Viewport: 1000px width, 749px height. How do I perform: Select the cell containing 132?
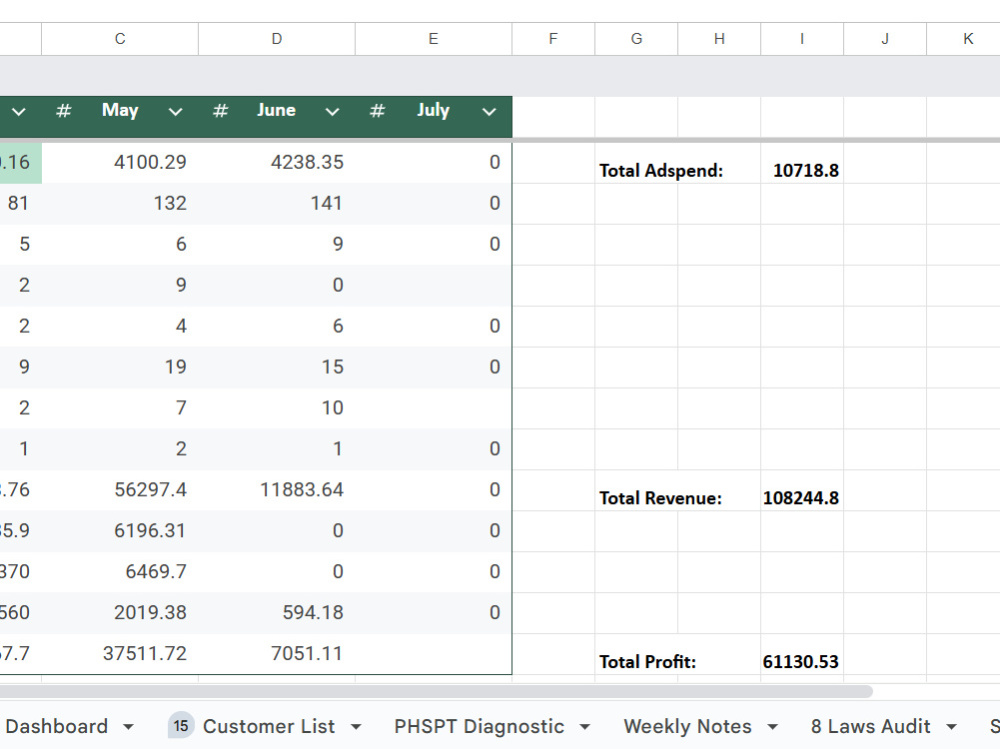120,204
